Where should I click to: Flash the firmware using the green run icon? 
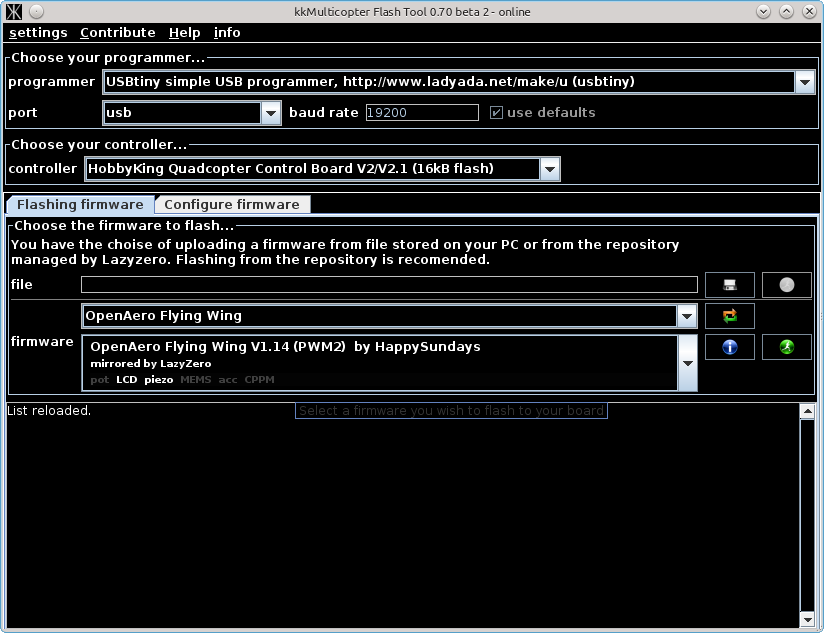point(787,347)
